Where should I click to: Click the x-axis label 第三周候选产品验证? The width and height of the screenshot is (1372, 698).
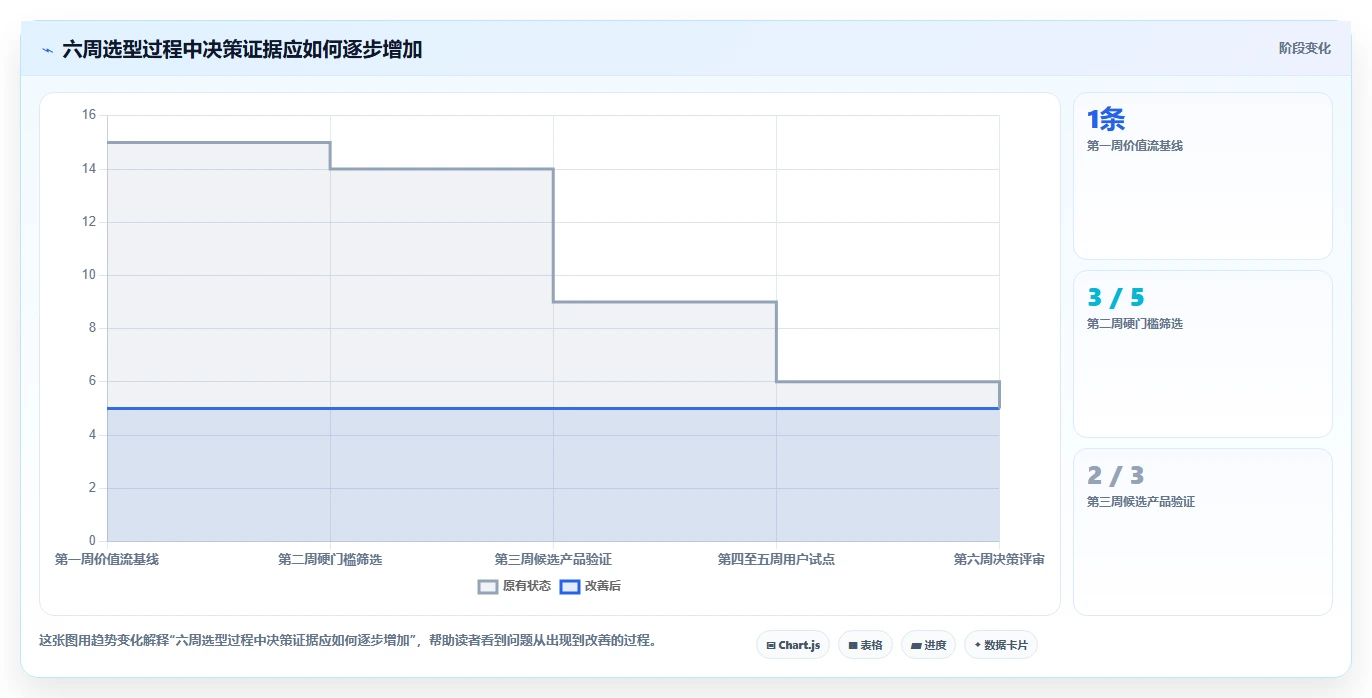[x=553, y=560]
